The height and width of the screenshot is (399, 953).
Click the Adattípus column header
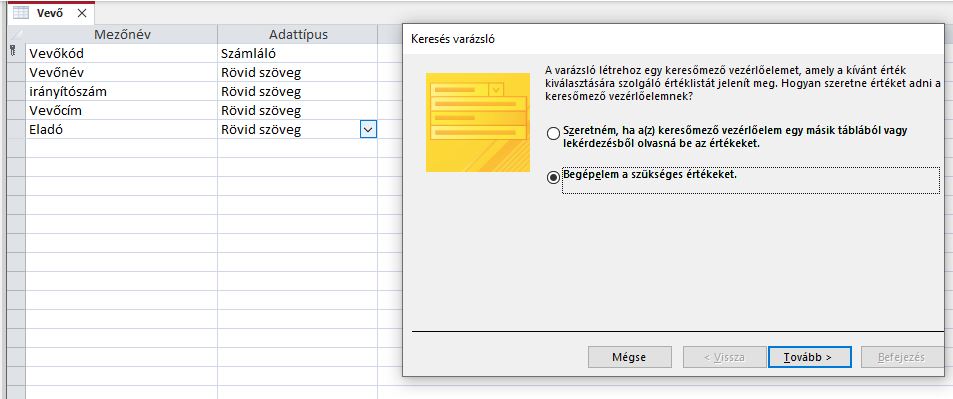298,35
